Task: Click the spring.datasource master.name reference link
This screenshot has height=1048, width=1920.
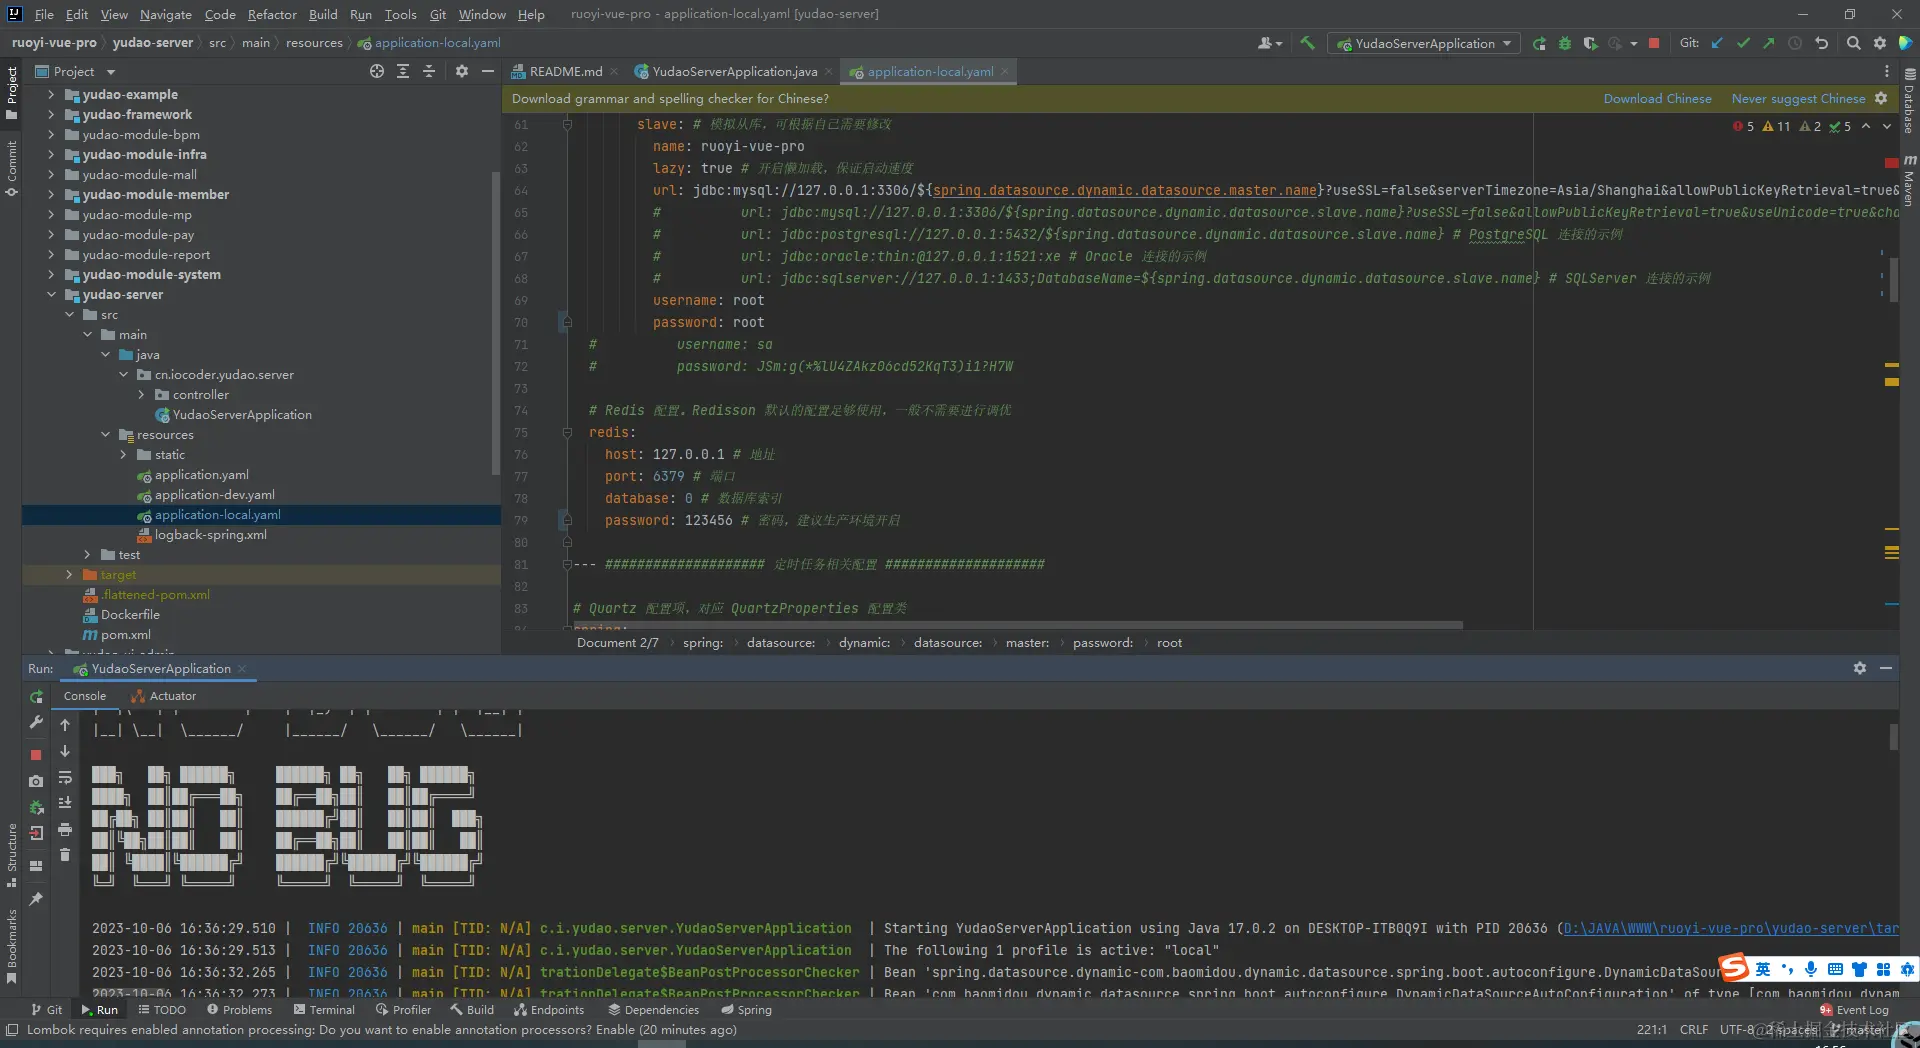Action: 1124,190
